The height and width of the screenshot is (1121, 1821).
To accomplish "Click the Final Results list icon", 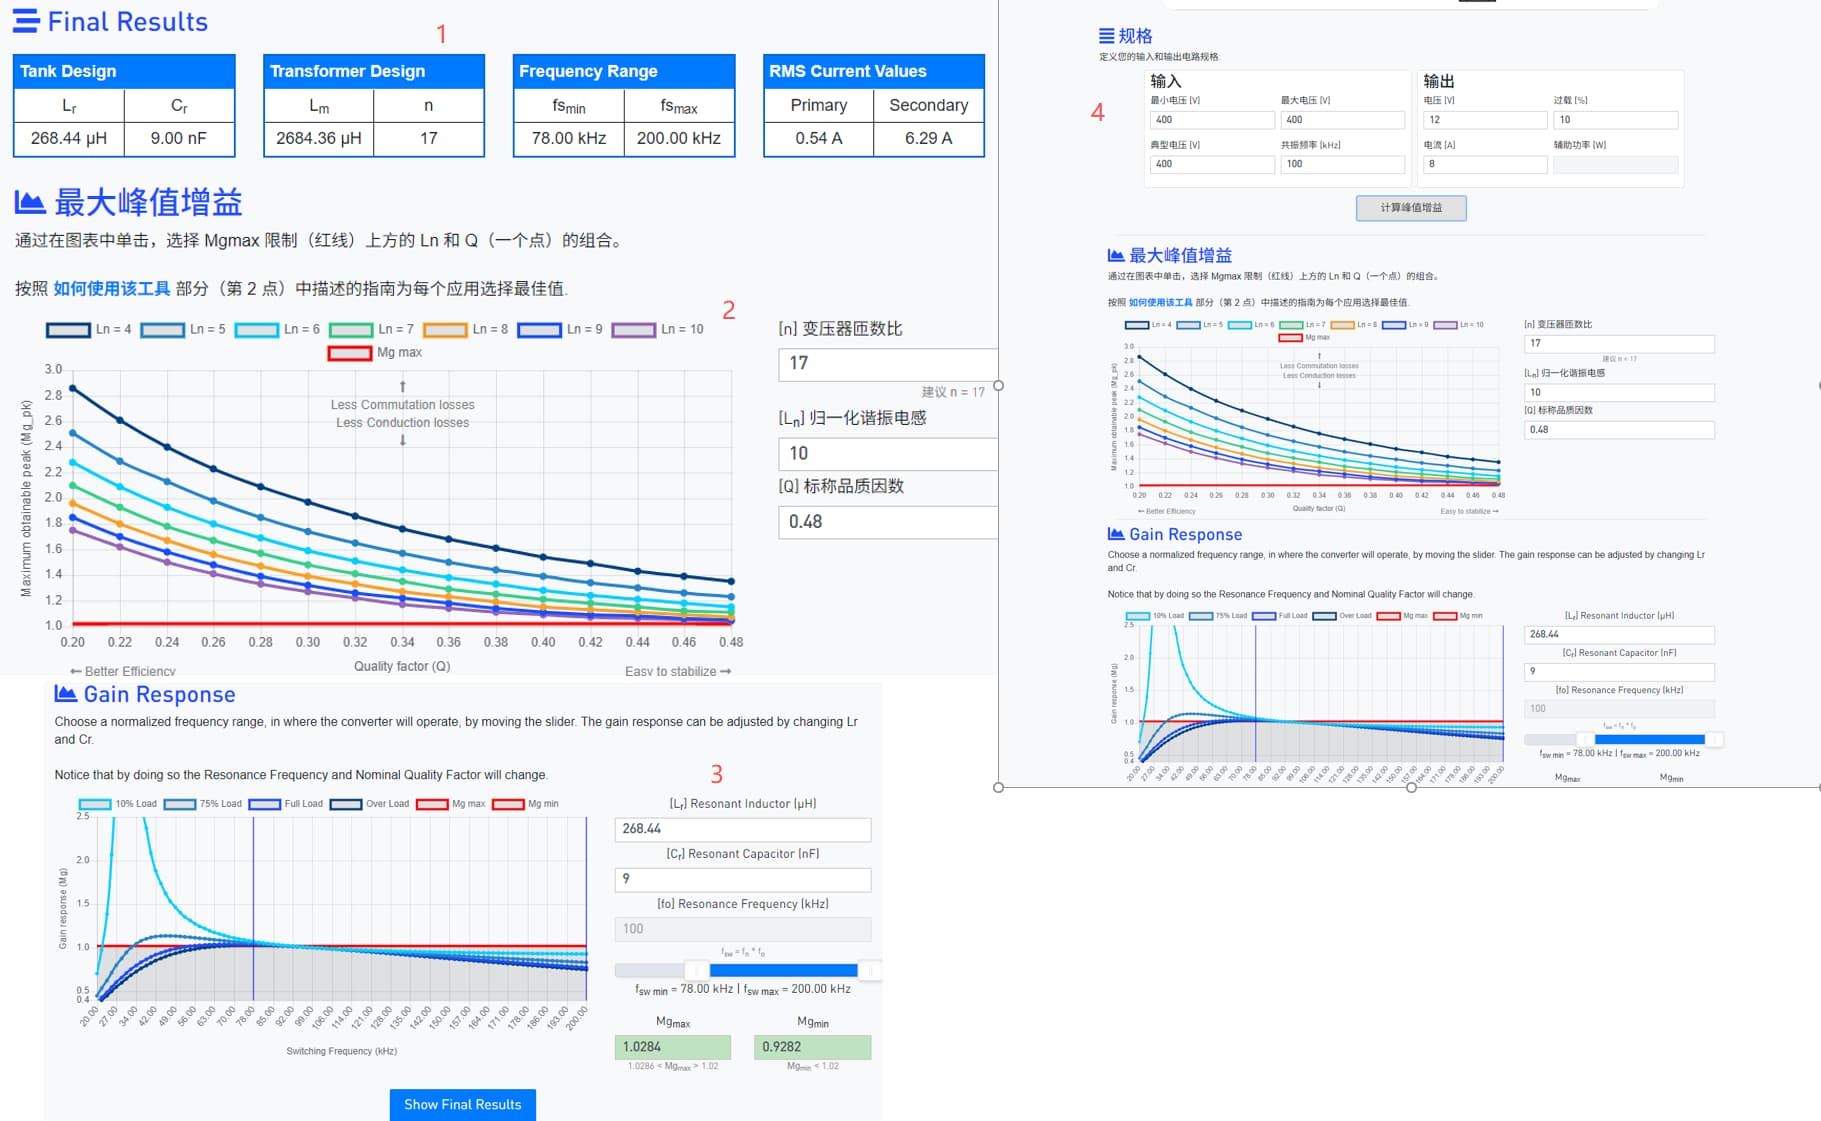I will pyautogui.click(x=26, y=21).
